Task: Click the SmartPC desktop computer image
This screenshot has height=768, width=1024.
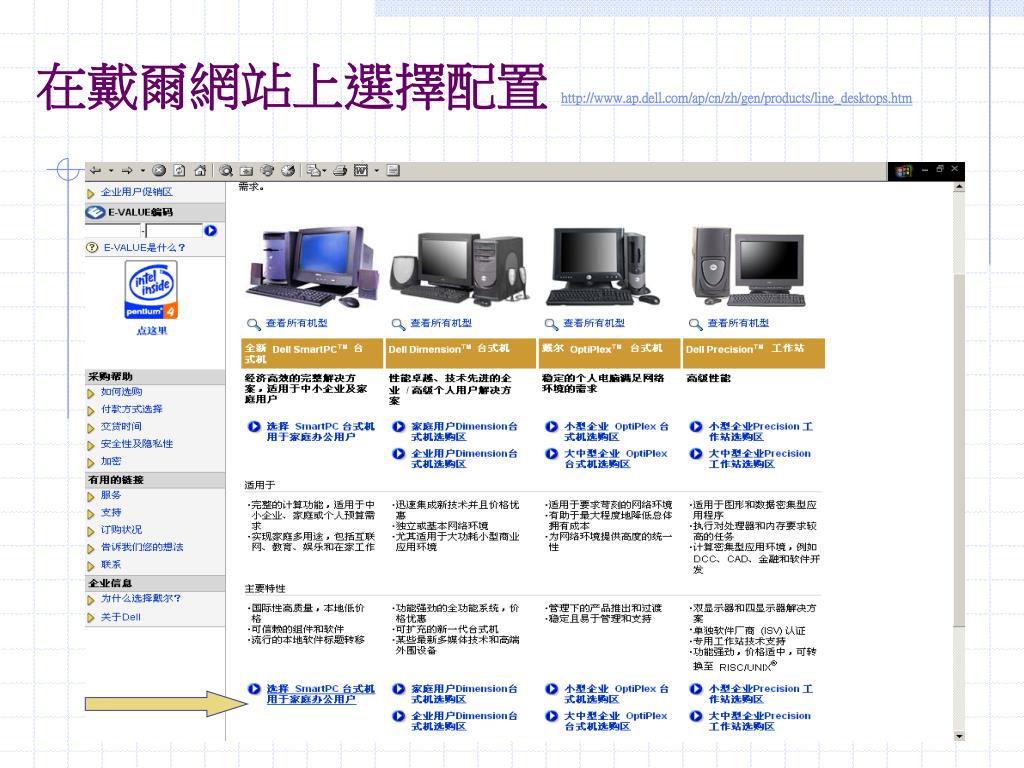Action: 311,266
